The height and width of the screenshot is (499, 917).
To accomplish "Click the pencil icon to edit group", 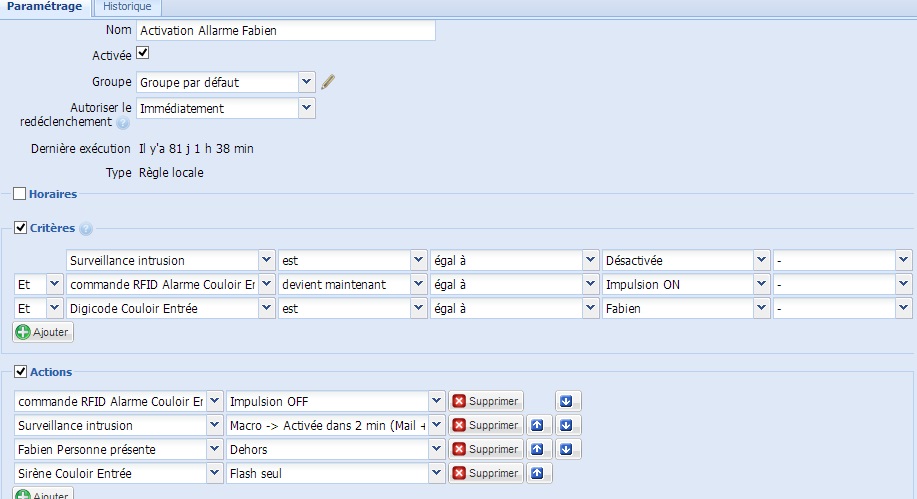I will pos(328,82).
